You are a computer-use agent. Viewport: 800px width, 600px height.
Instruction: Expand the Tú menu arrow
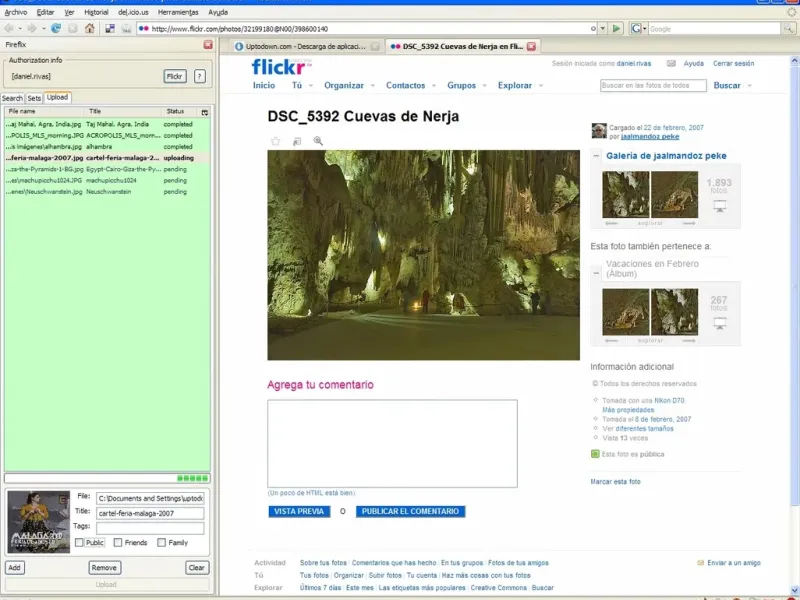(311, 86)
